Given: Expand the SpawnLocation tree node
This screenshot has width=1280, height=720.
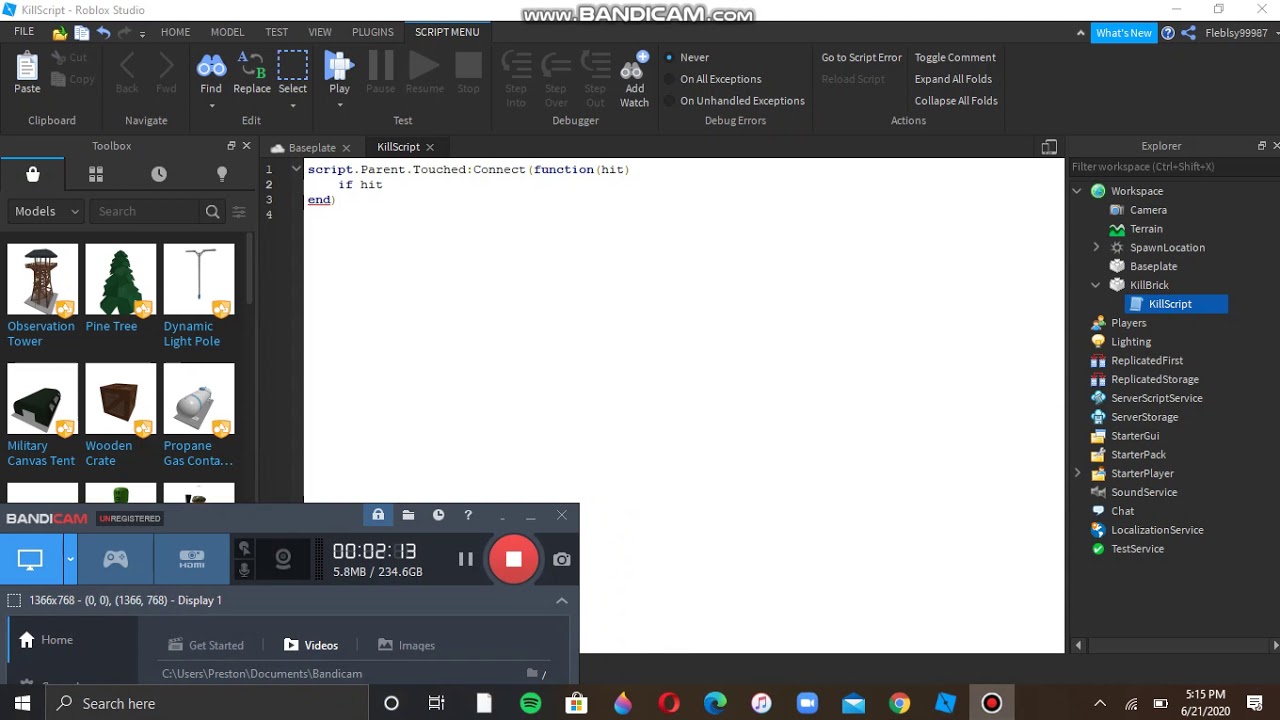Looking at the screenshot, I should pos(1096,247).
